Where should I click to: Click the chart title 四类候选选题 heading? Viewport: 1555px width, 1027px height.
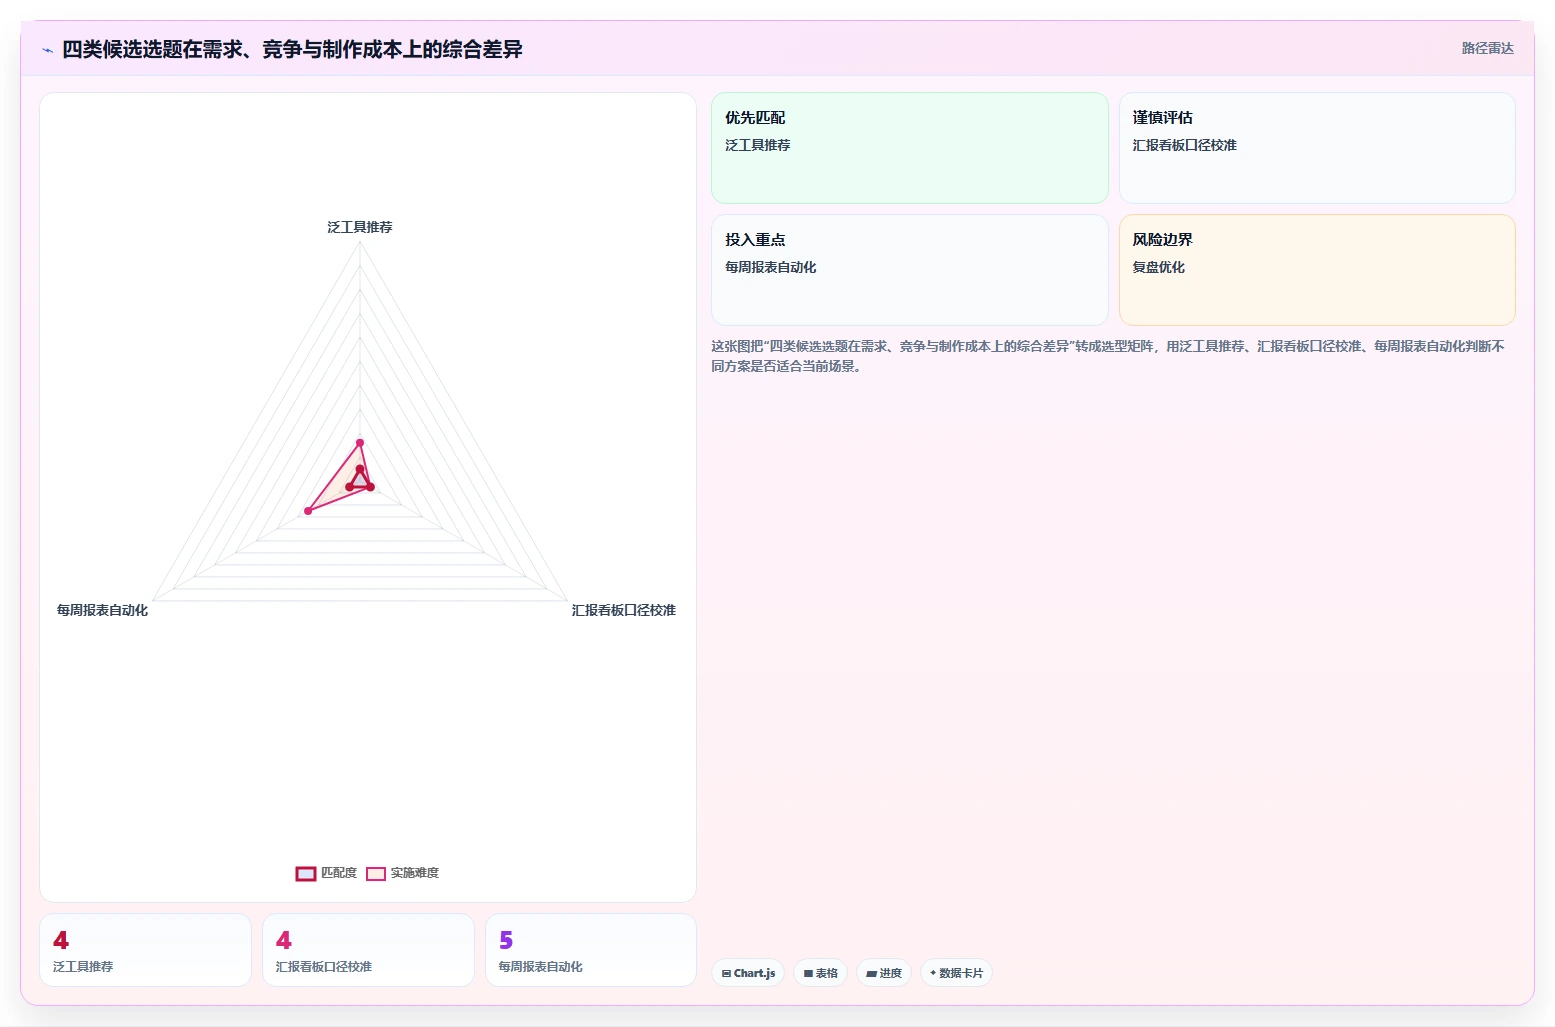292,49
